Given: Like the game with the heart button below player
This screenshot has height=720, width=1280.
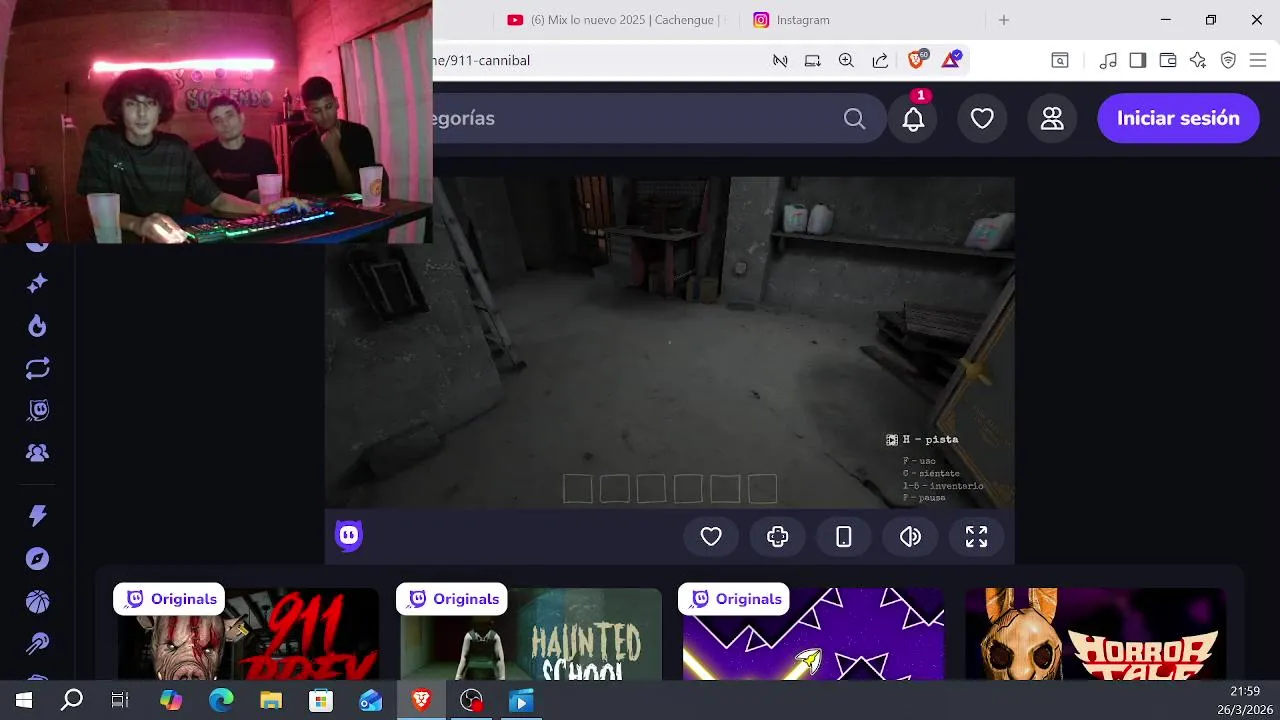Looking at the screenshot, I should (x=711, y=537).
